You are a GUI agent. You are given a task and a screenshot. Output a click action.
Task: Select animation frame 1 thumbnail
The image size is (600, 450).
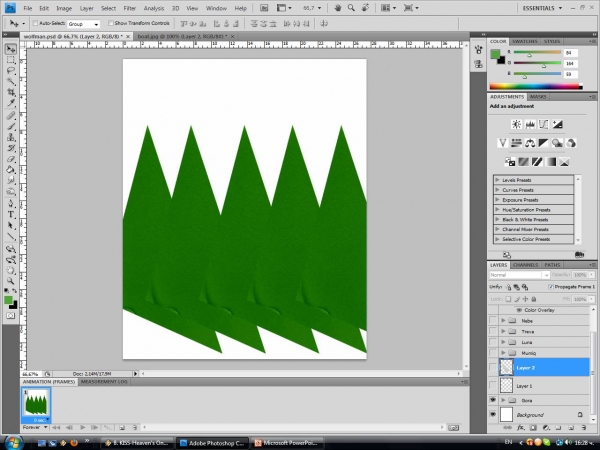[36, 405]
